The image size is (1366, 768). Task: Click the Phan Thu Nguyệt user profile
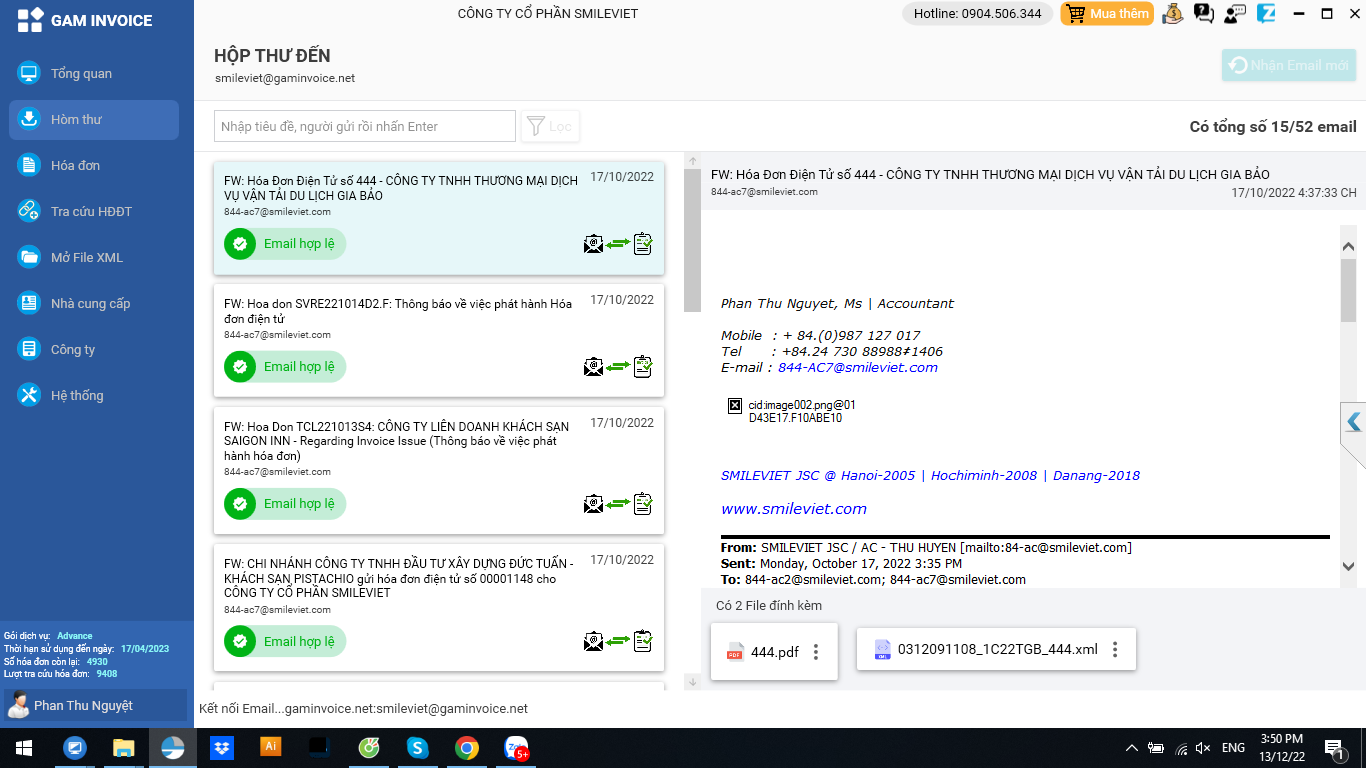click(x=96, y=705)
